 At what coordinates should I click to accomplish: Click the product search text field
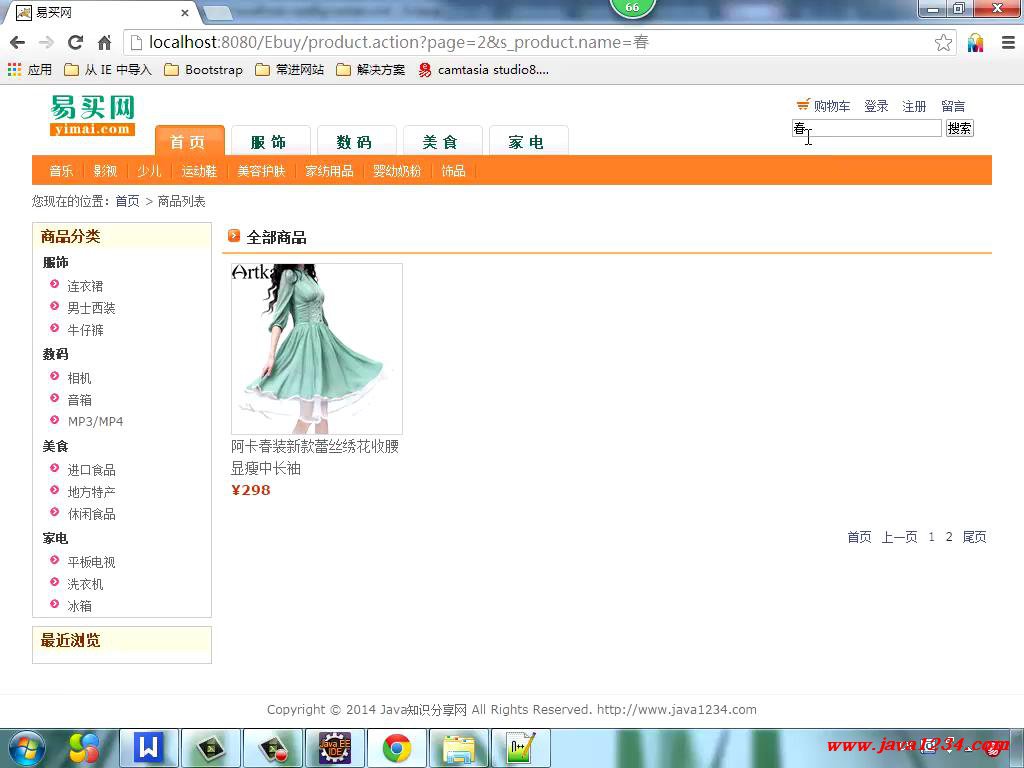866,128
